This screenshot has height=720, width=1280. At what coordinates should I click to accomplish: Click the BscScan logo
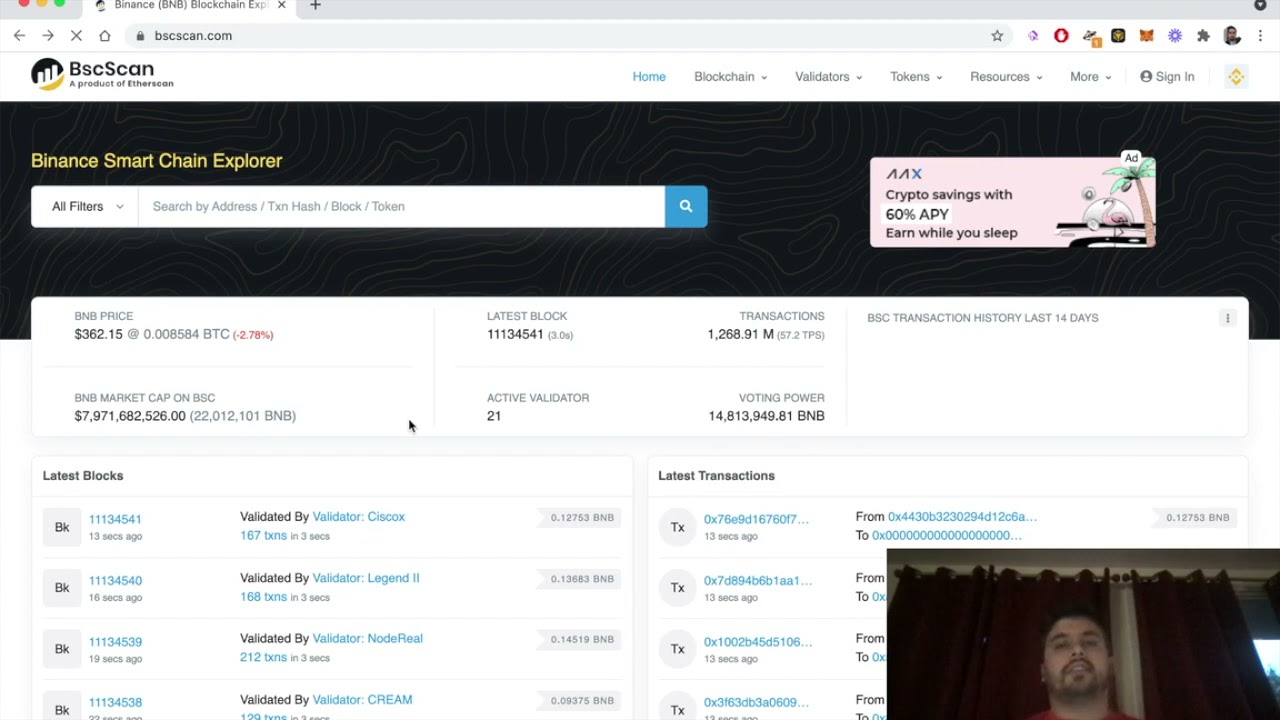point(102,74)
